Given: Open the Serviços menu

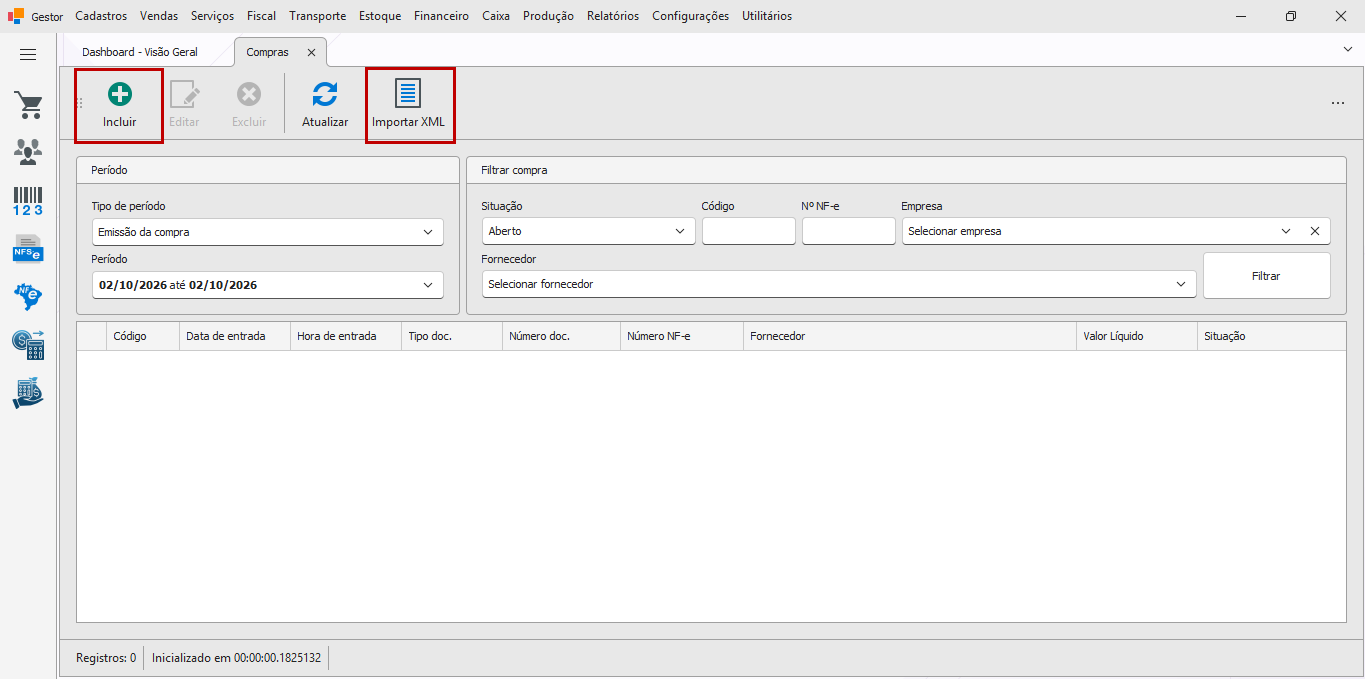Looking at the screenshot, I should click(212, 16).
